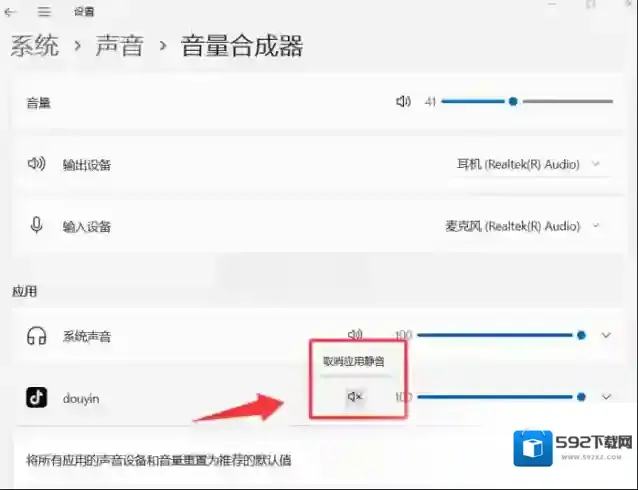Go to 系统 breadcrumb
Image resolution: width=638 pixels, height=490 pixels.
point(35,46)
